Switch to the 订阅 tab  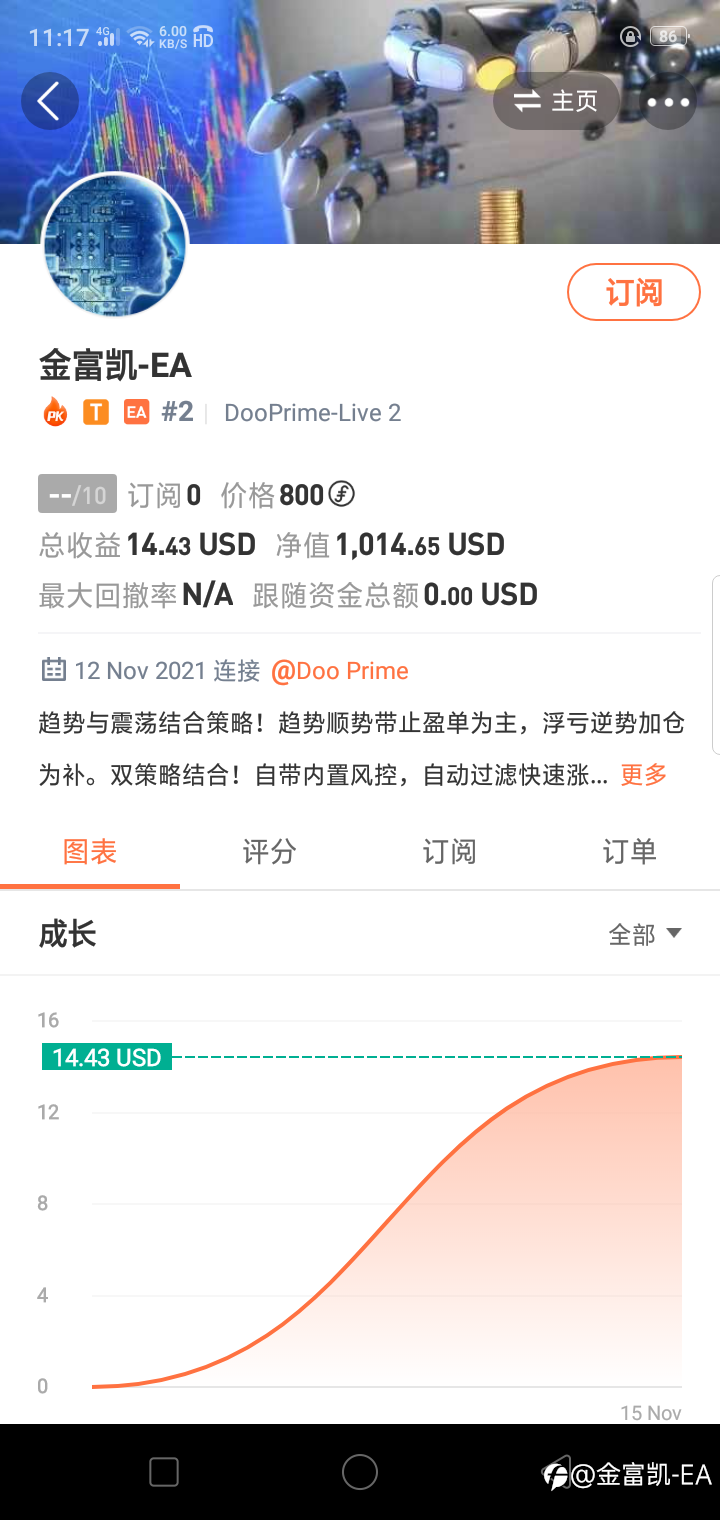coord(450,851)
